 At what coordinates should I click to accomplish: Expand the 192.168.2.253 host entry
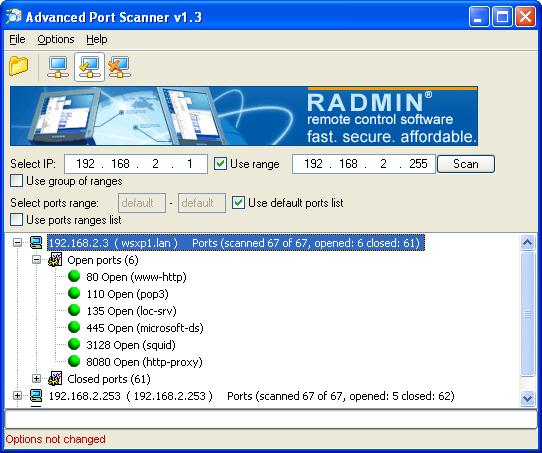click(x=17, y=396)
